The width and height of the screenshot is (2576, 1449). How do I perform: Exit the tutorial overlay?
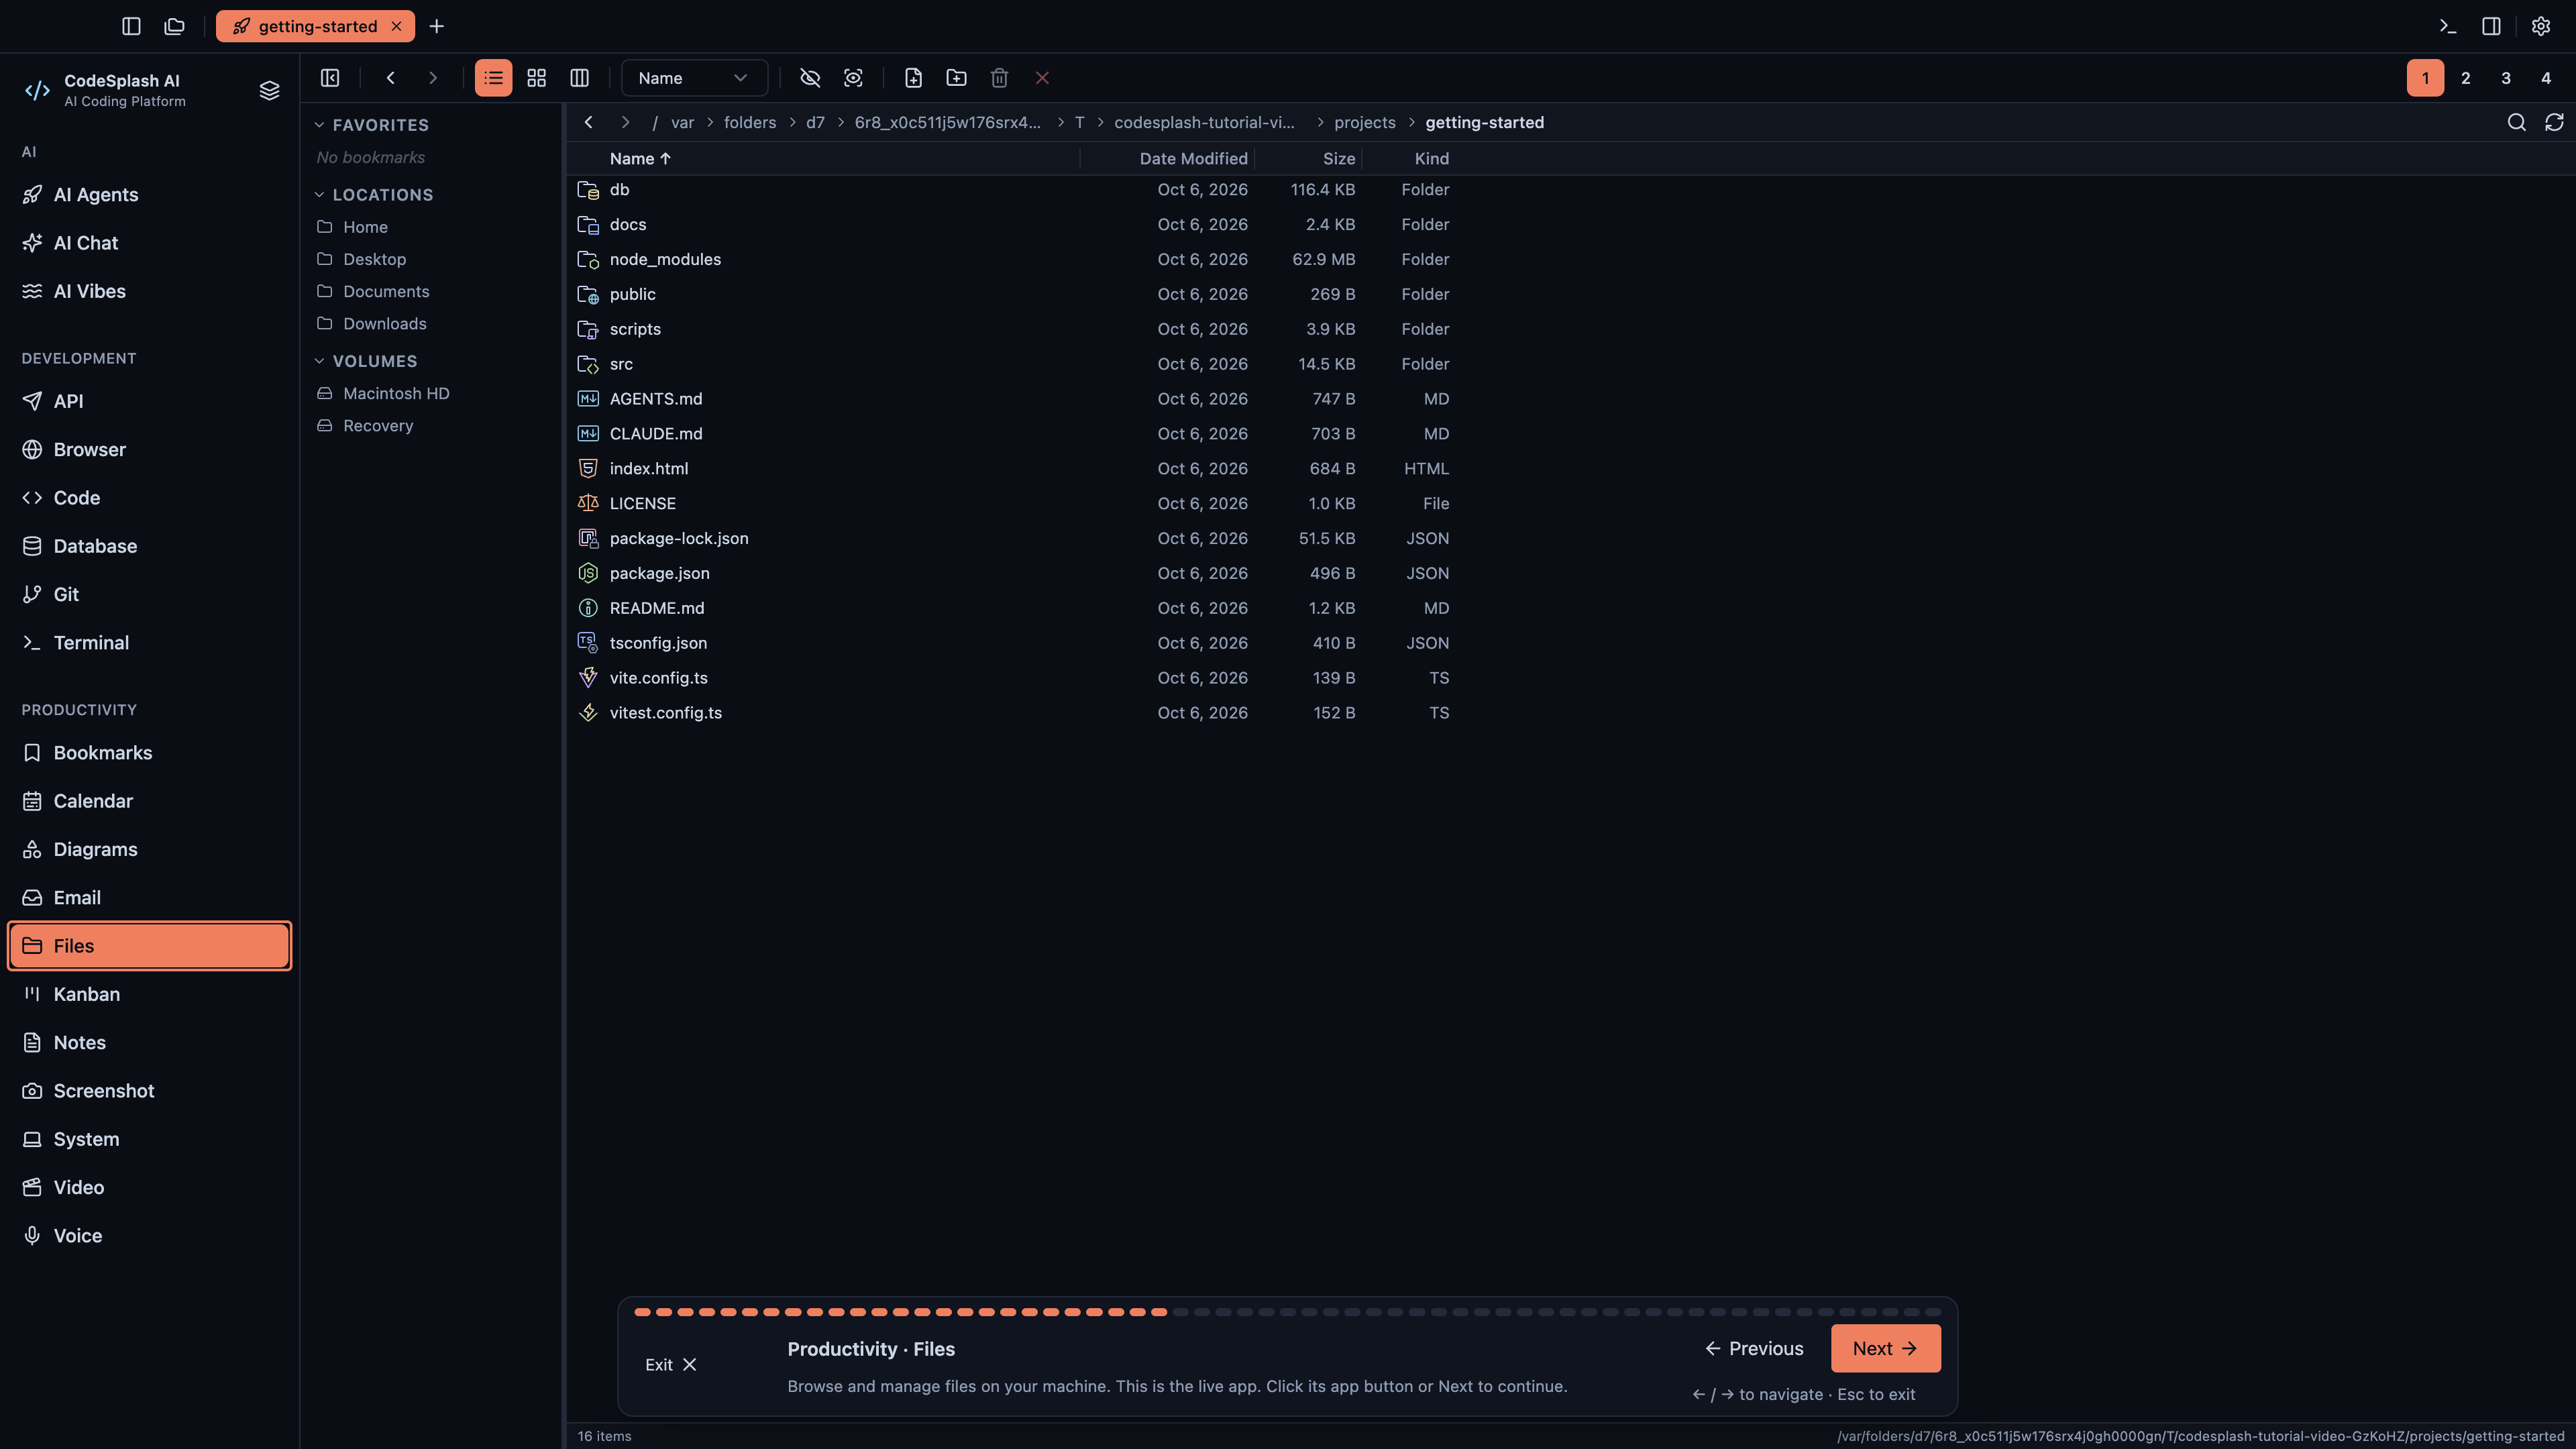pos(671,1364)
